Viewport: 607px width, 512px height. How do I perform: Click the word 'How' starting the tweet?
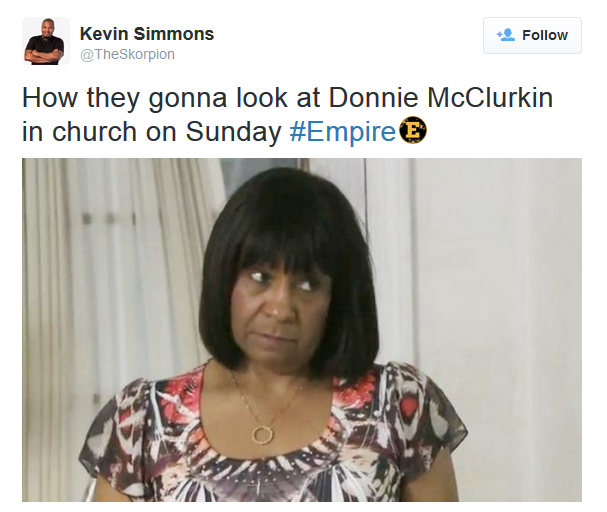tap(50, 98)
